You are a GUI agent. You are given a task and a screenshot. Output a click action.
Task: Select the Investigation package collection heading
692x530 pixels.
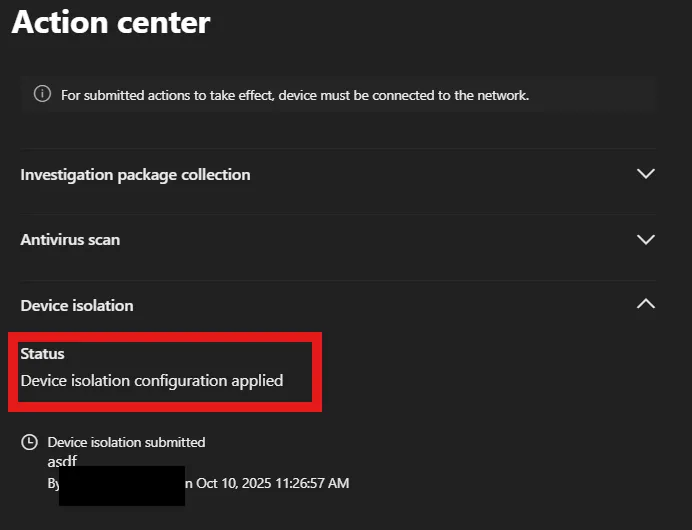[135, 175]
